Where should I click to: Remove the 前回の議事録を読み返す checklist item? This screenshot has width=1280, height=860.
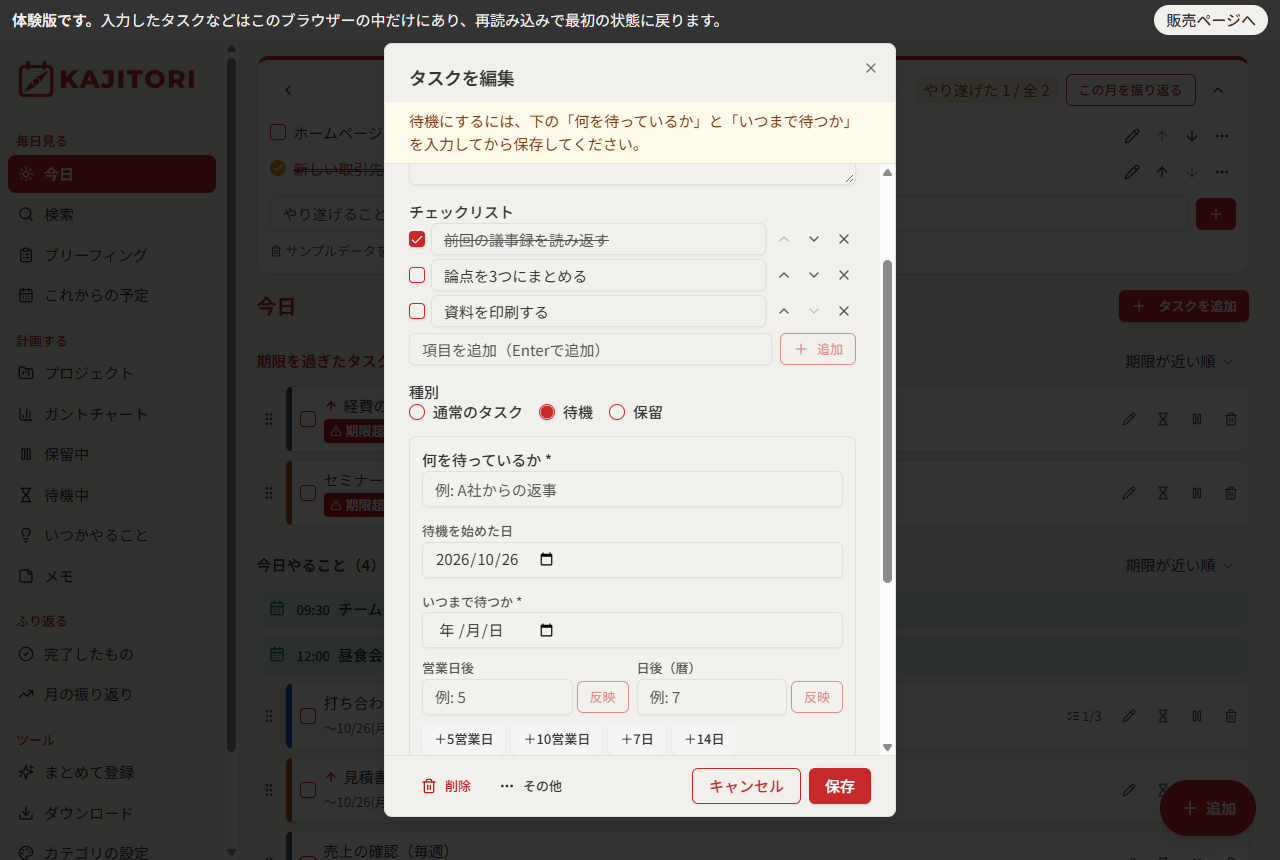(x=843, y=239)
